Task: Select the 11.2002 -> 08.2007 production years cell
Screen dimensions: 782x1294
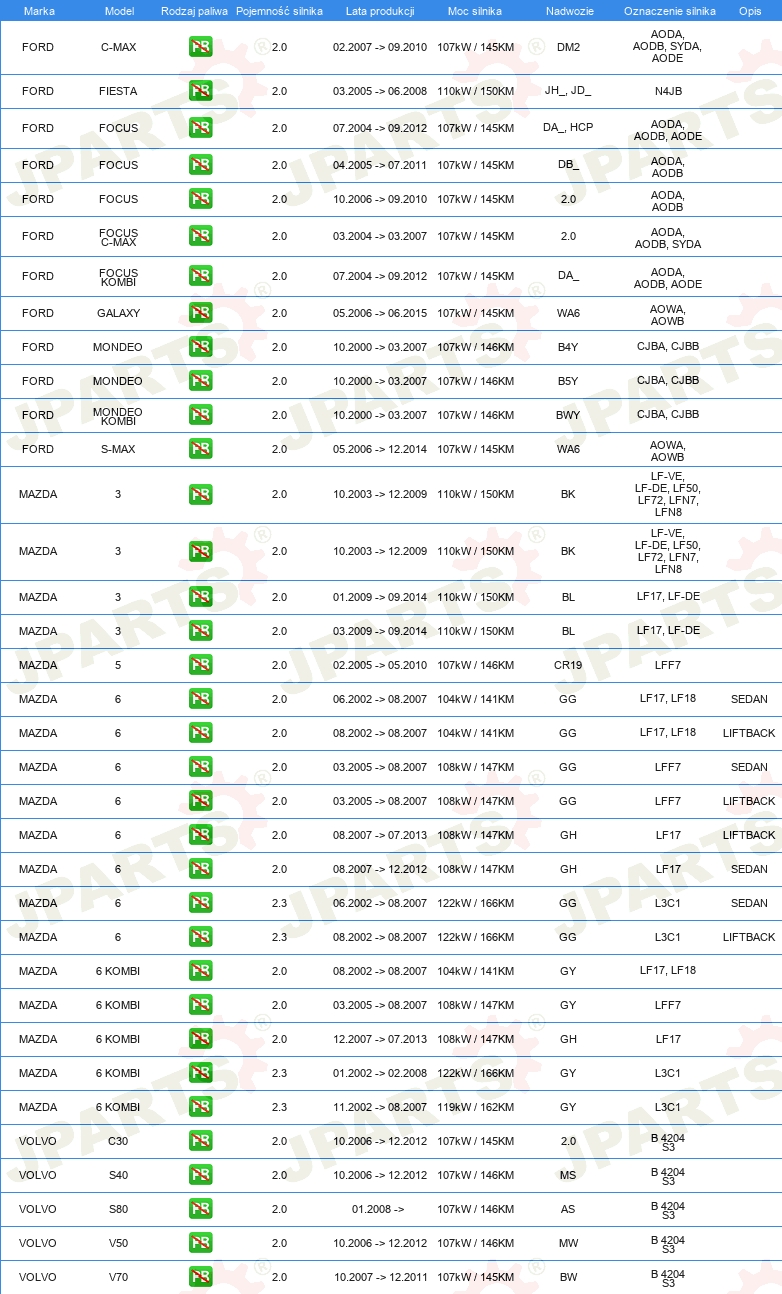Action: [380, 1107]
